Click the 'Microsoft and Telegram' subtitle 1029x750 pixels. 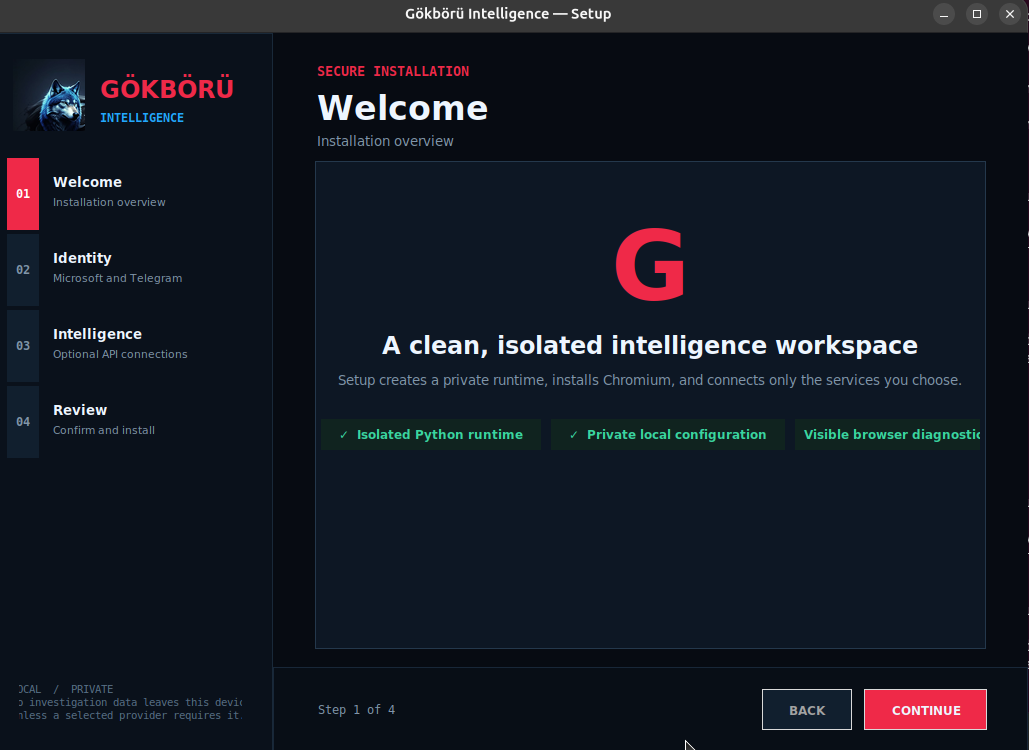(117, 278)
